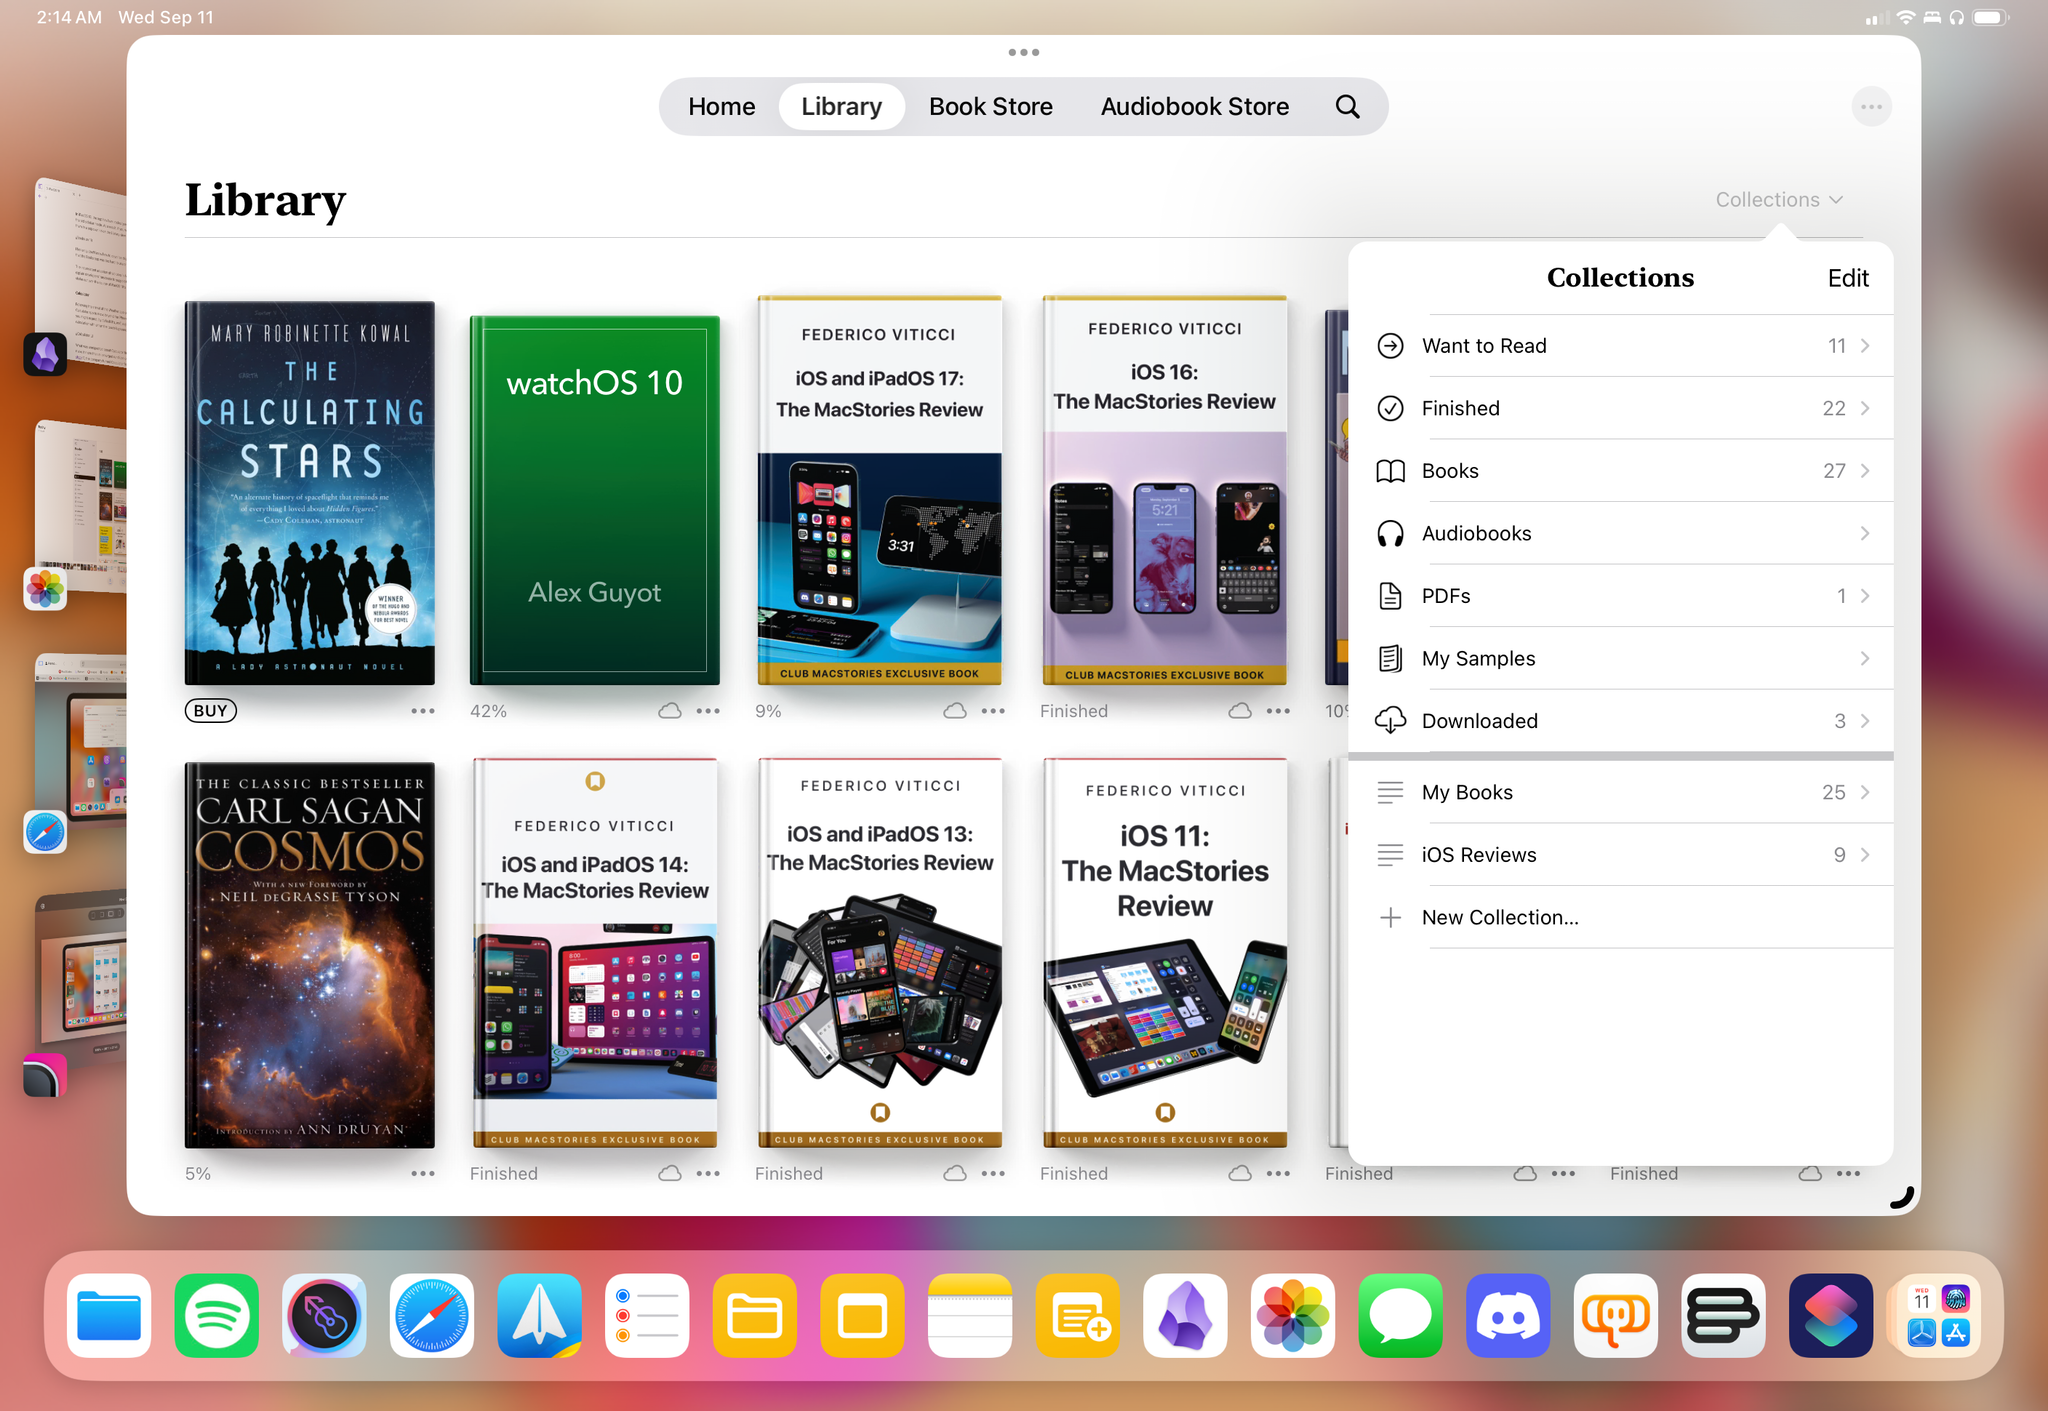Open The Calculating Stars book cover

(310, 493)
